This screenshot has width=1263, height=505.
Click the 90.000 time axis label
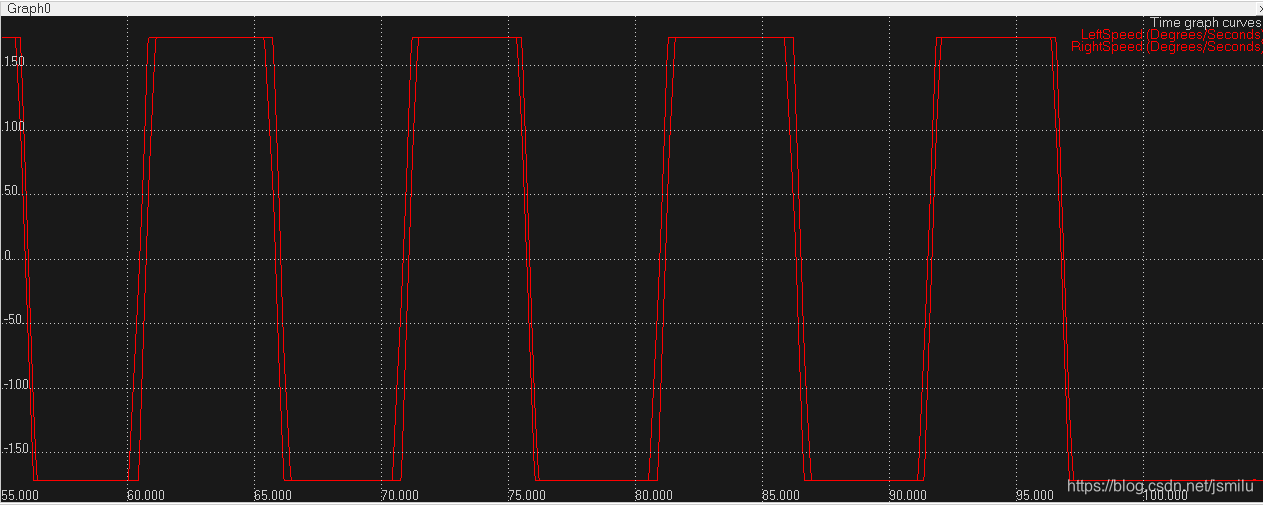click(907, 495)
